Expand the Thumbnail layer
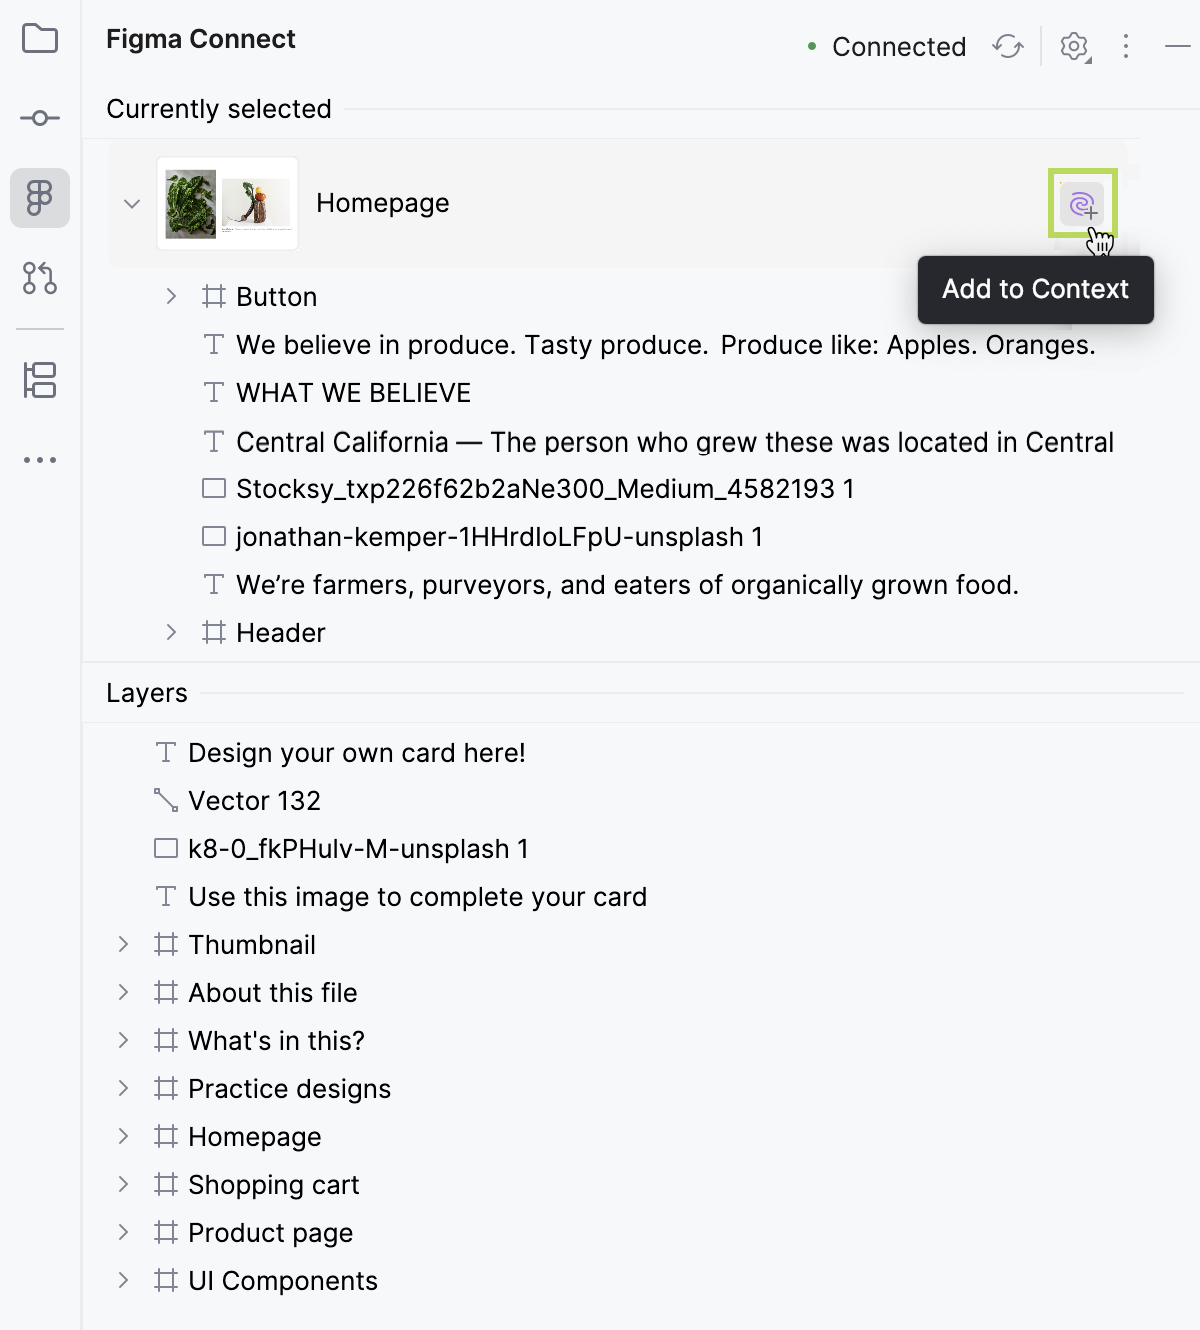Viewport: 1200px width, 1330px height. click(x=123, y=944)
